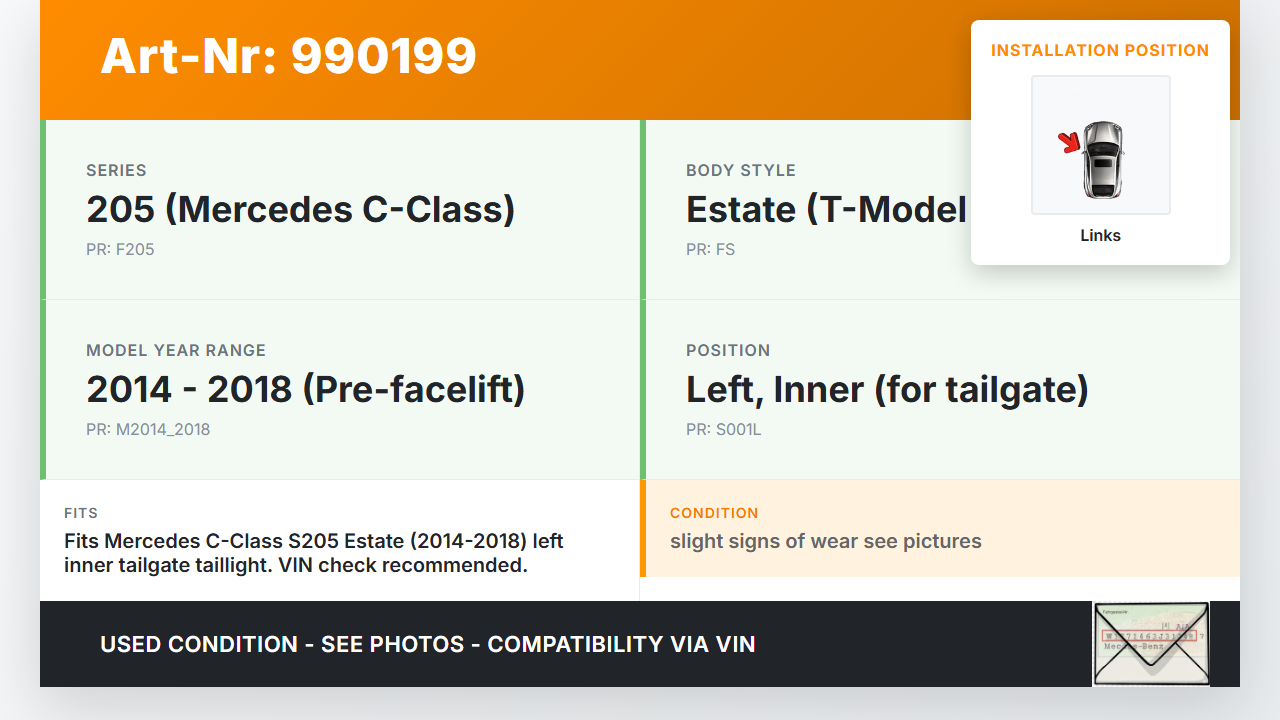Select the Art-Nr: 990199 title
The image size is (1280, 720).
pyautogui.click(x=289, y=57)
